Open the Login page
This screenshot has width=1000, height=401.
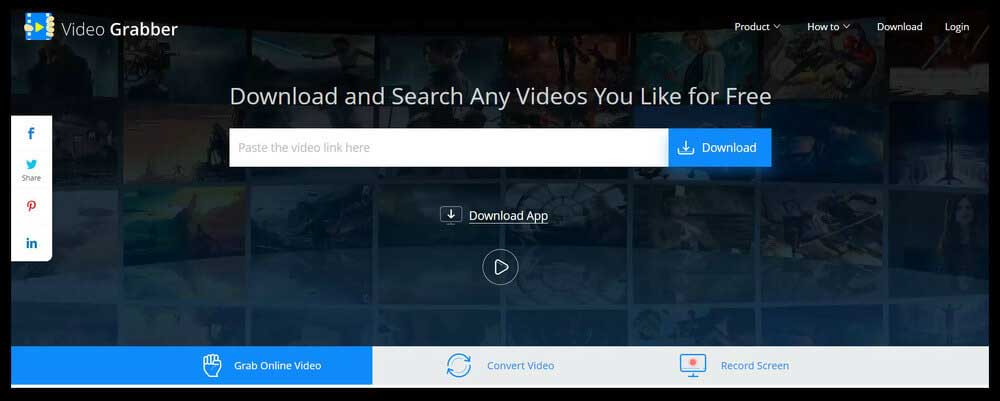pos(957,27)
